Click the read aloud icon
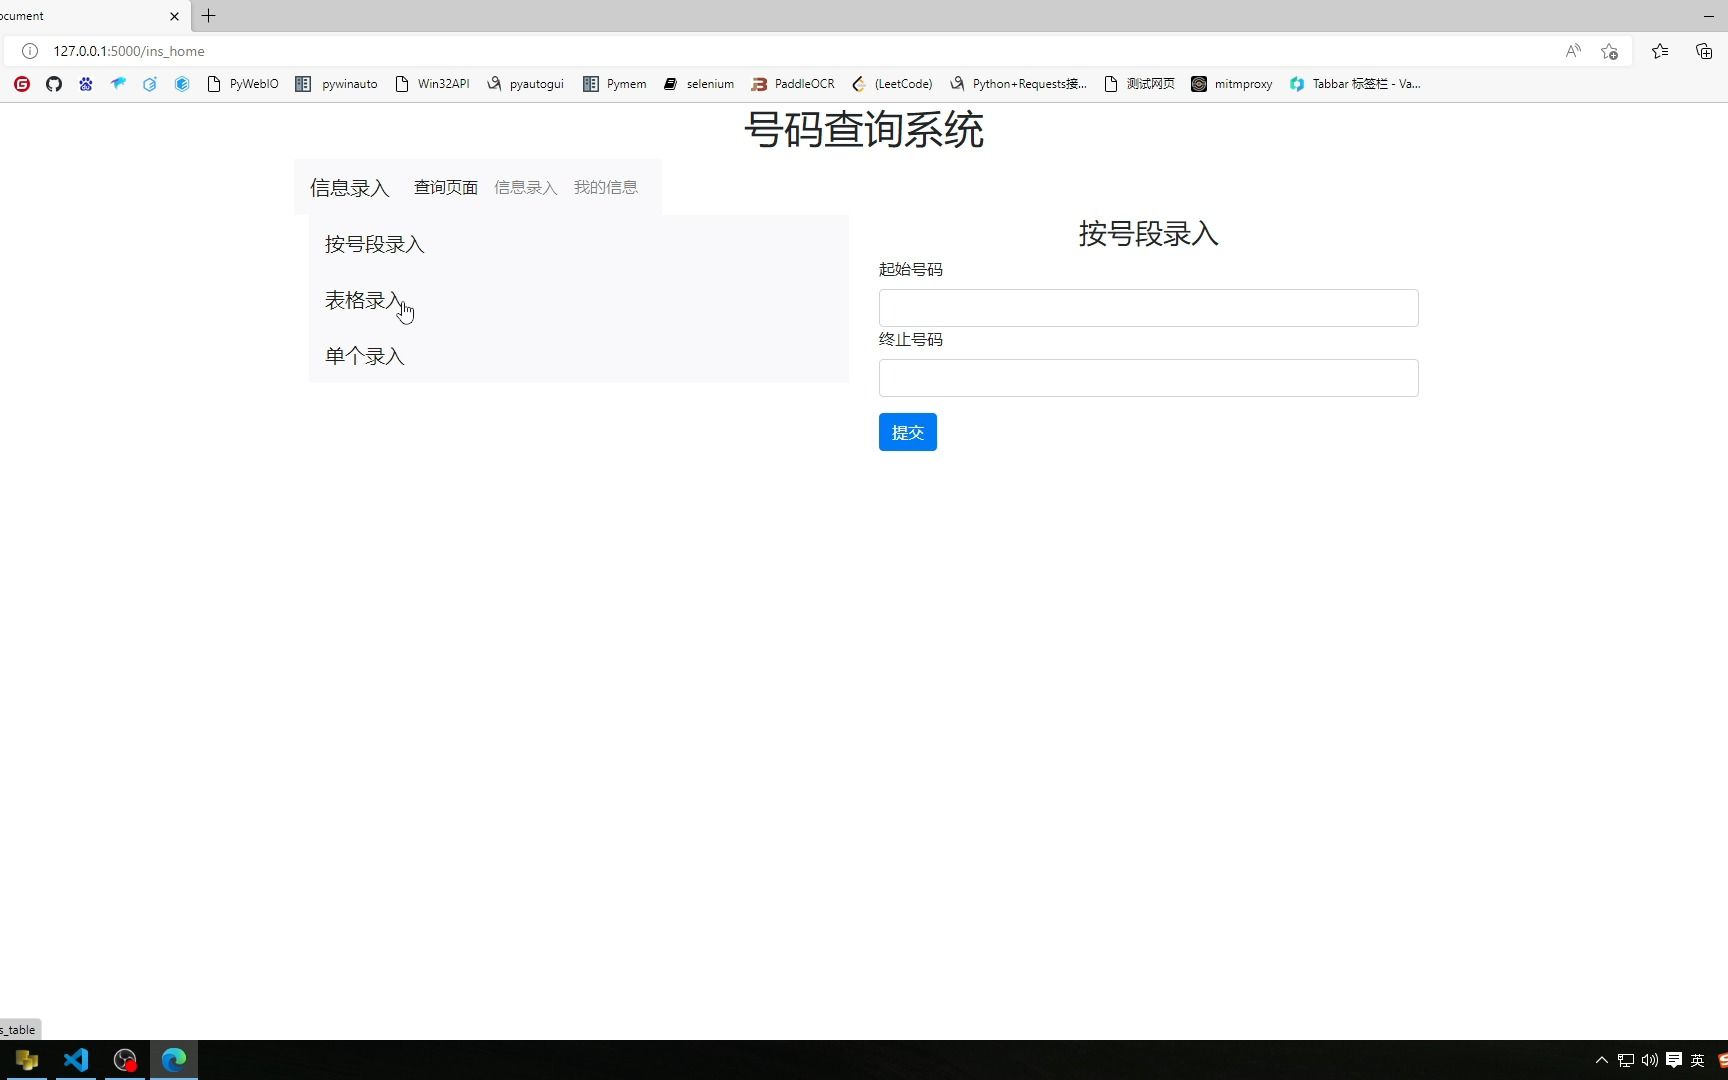The width and height of the screenshot is (1728, 1080). (x=1573, y=51)
